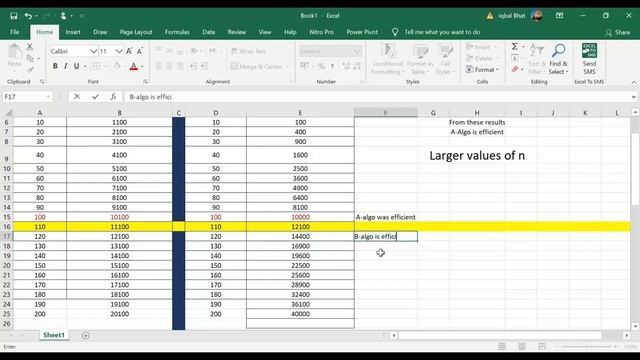Image resolution: width=640 pixels, height=360 pixels.
Task: Increase the font size
Action: [129, 51]
